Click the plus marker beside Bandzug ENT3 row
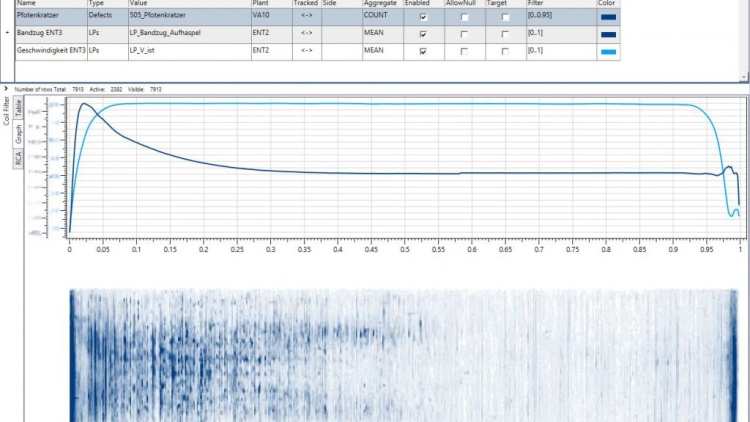Viewport: 750px width, 422px height. [x=7, y=33]
